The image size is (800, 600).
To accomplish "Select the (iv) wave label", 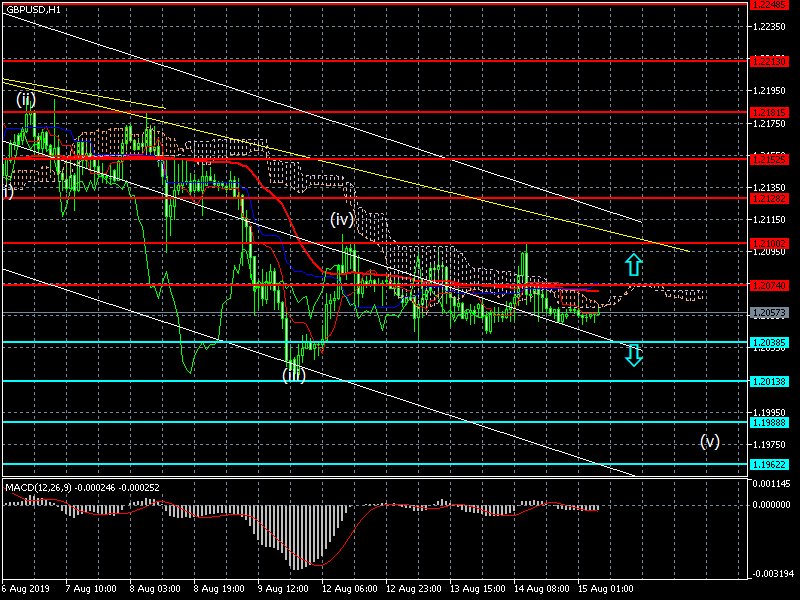I will pyautogui.click(x=343, y=219).
